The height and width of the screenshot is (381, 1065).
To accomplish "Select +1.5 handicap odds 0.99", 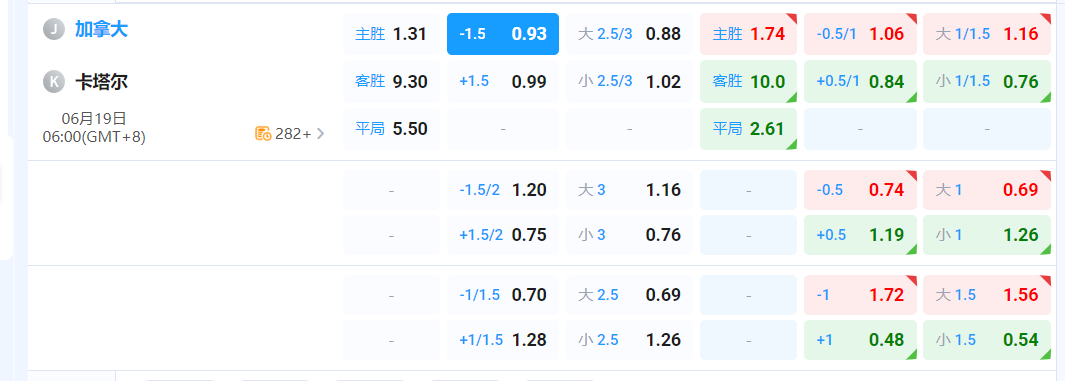I will pyautogui.click(x=503, y=81).
